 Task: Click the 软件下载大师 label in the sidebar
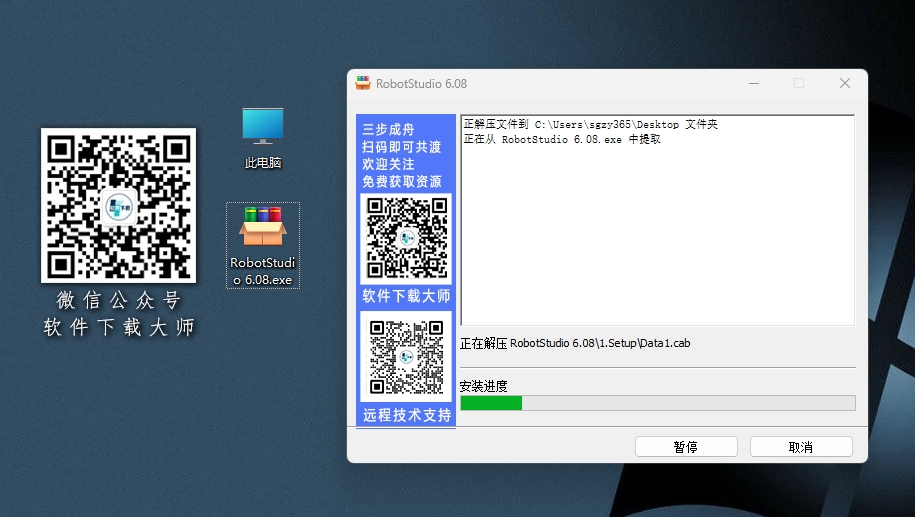(406, 296)
